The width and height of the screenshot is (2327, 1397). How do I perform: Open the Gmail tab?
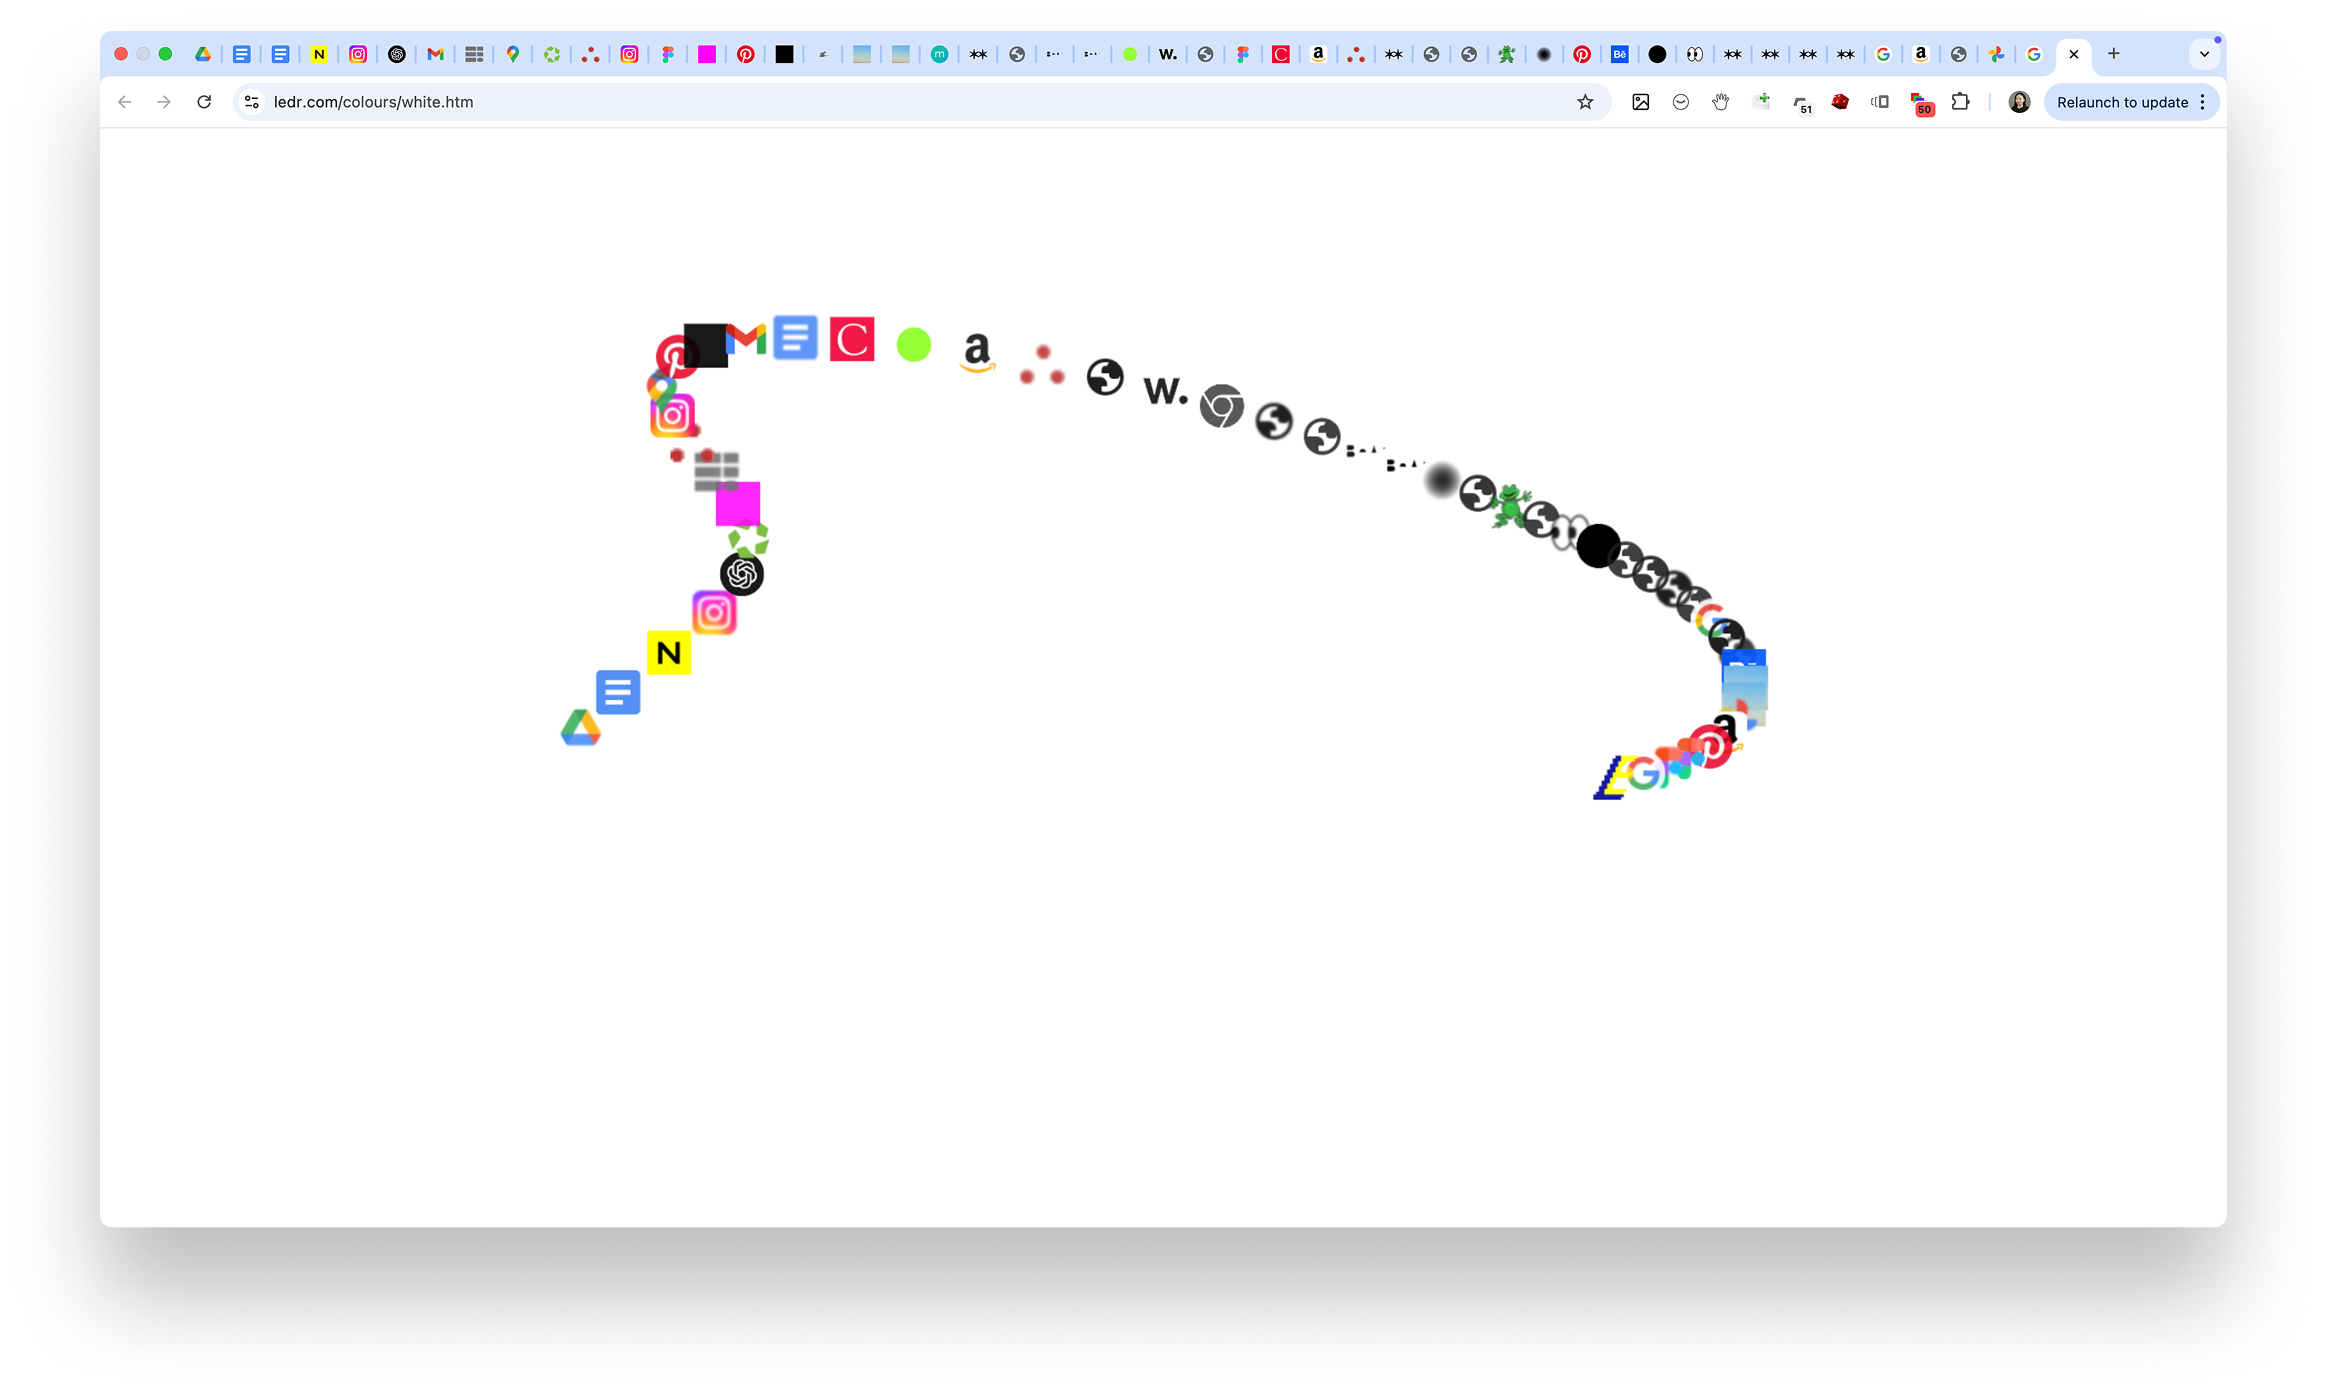tap(435, 54)
